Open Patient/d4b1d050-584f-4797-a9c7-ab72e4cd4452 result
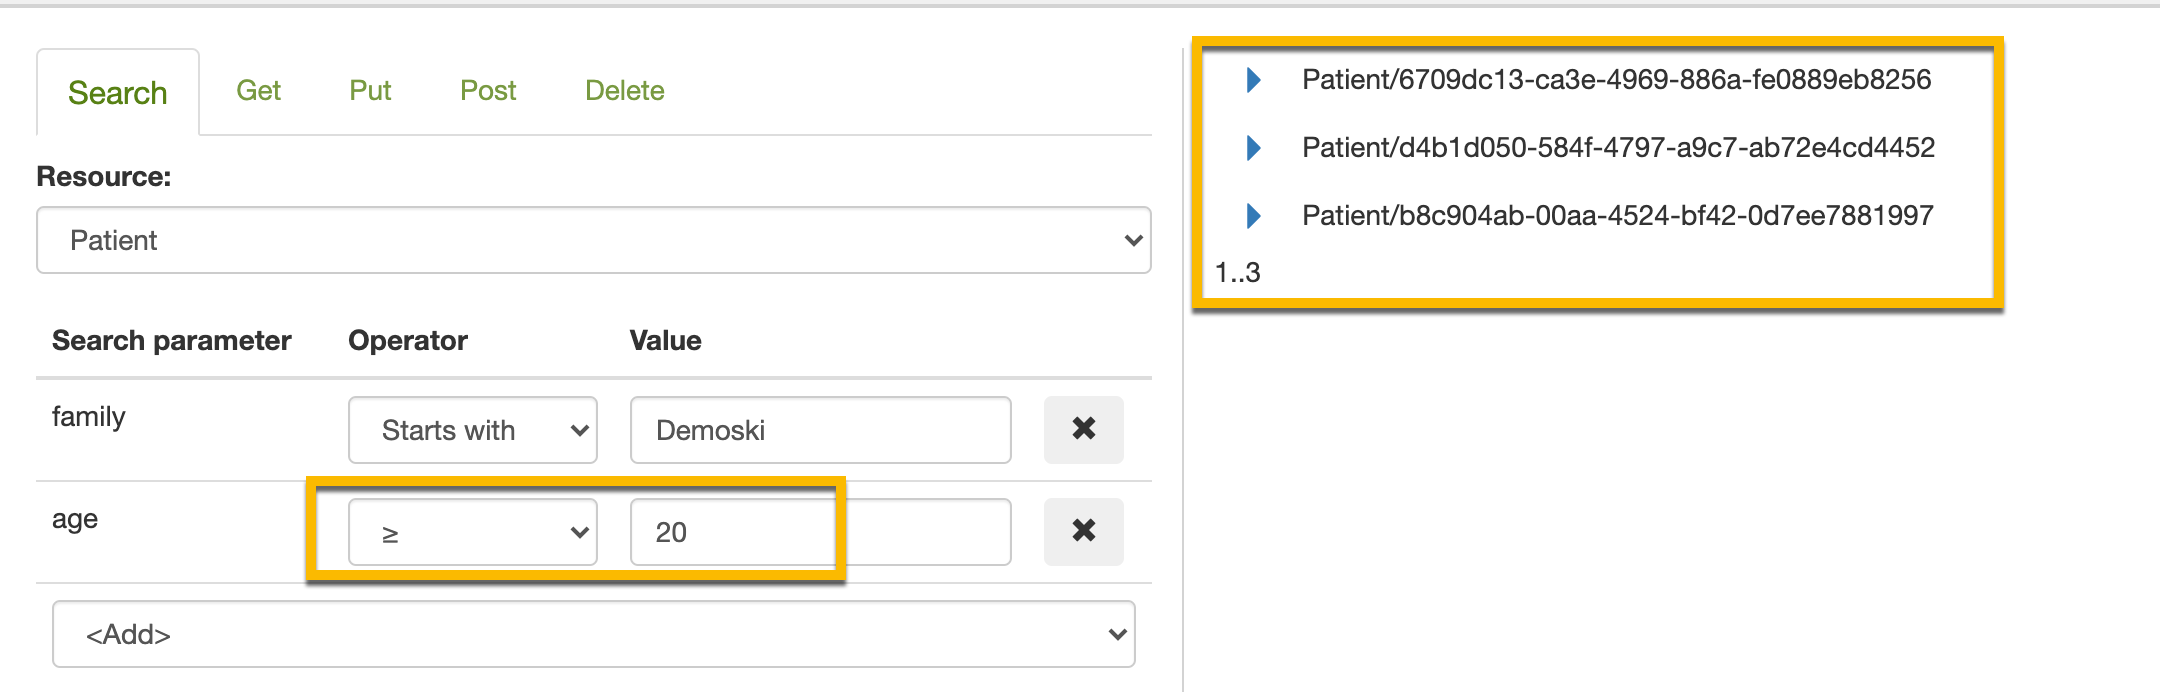Image resolution: width=2160 pixels, height=692 pixels. (1618, 148)
